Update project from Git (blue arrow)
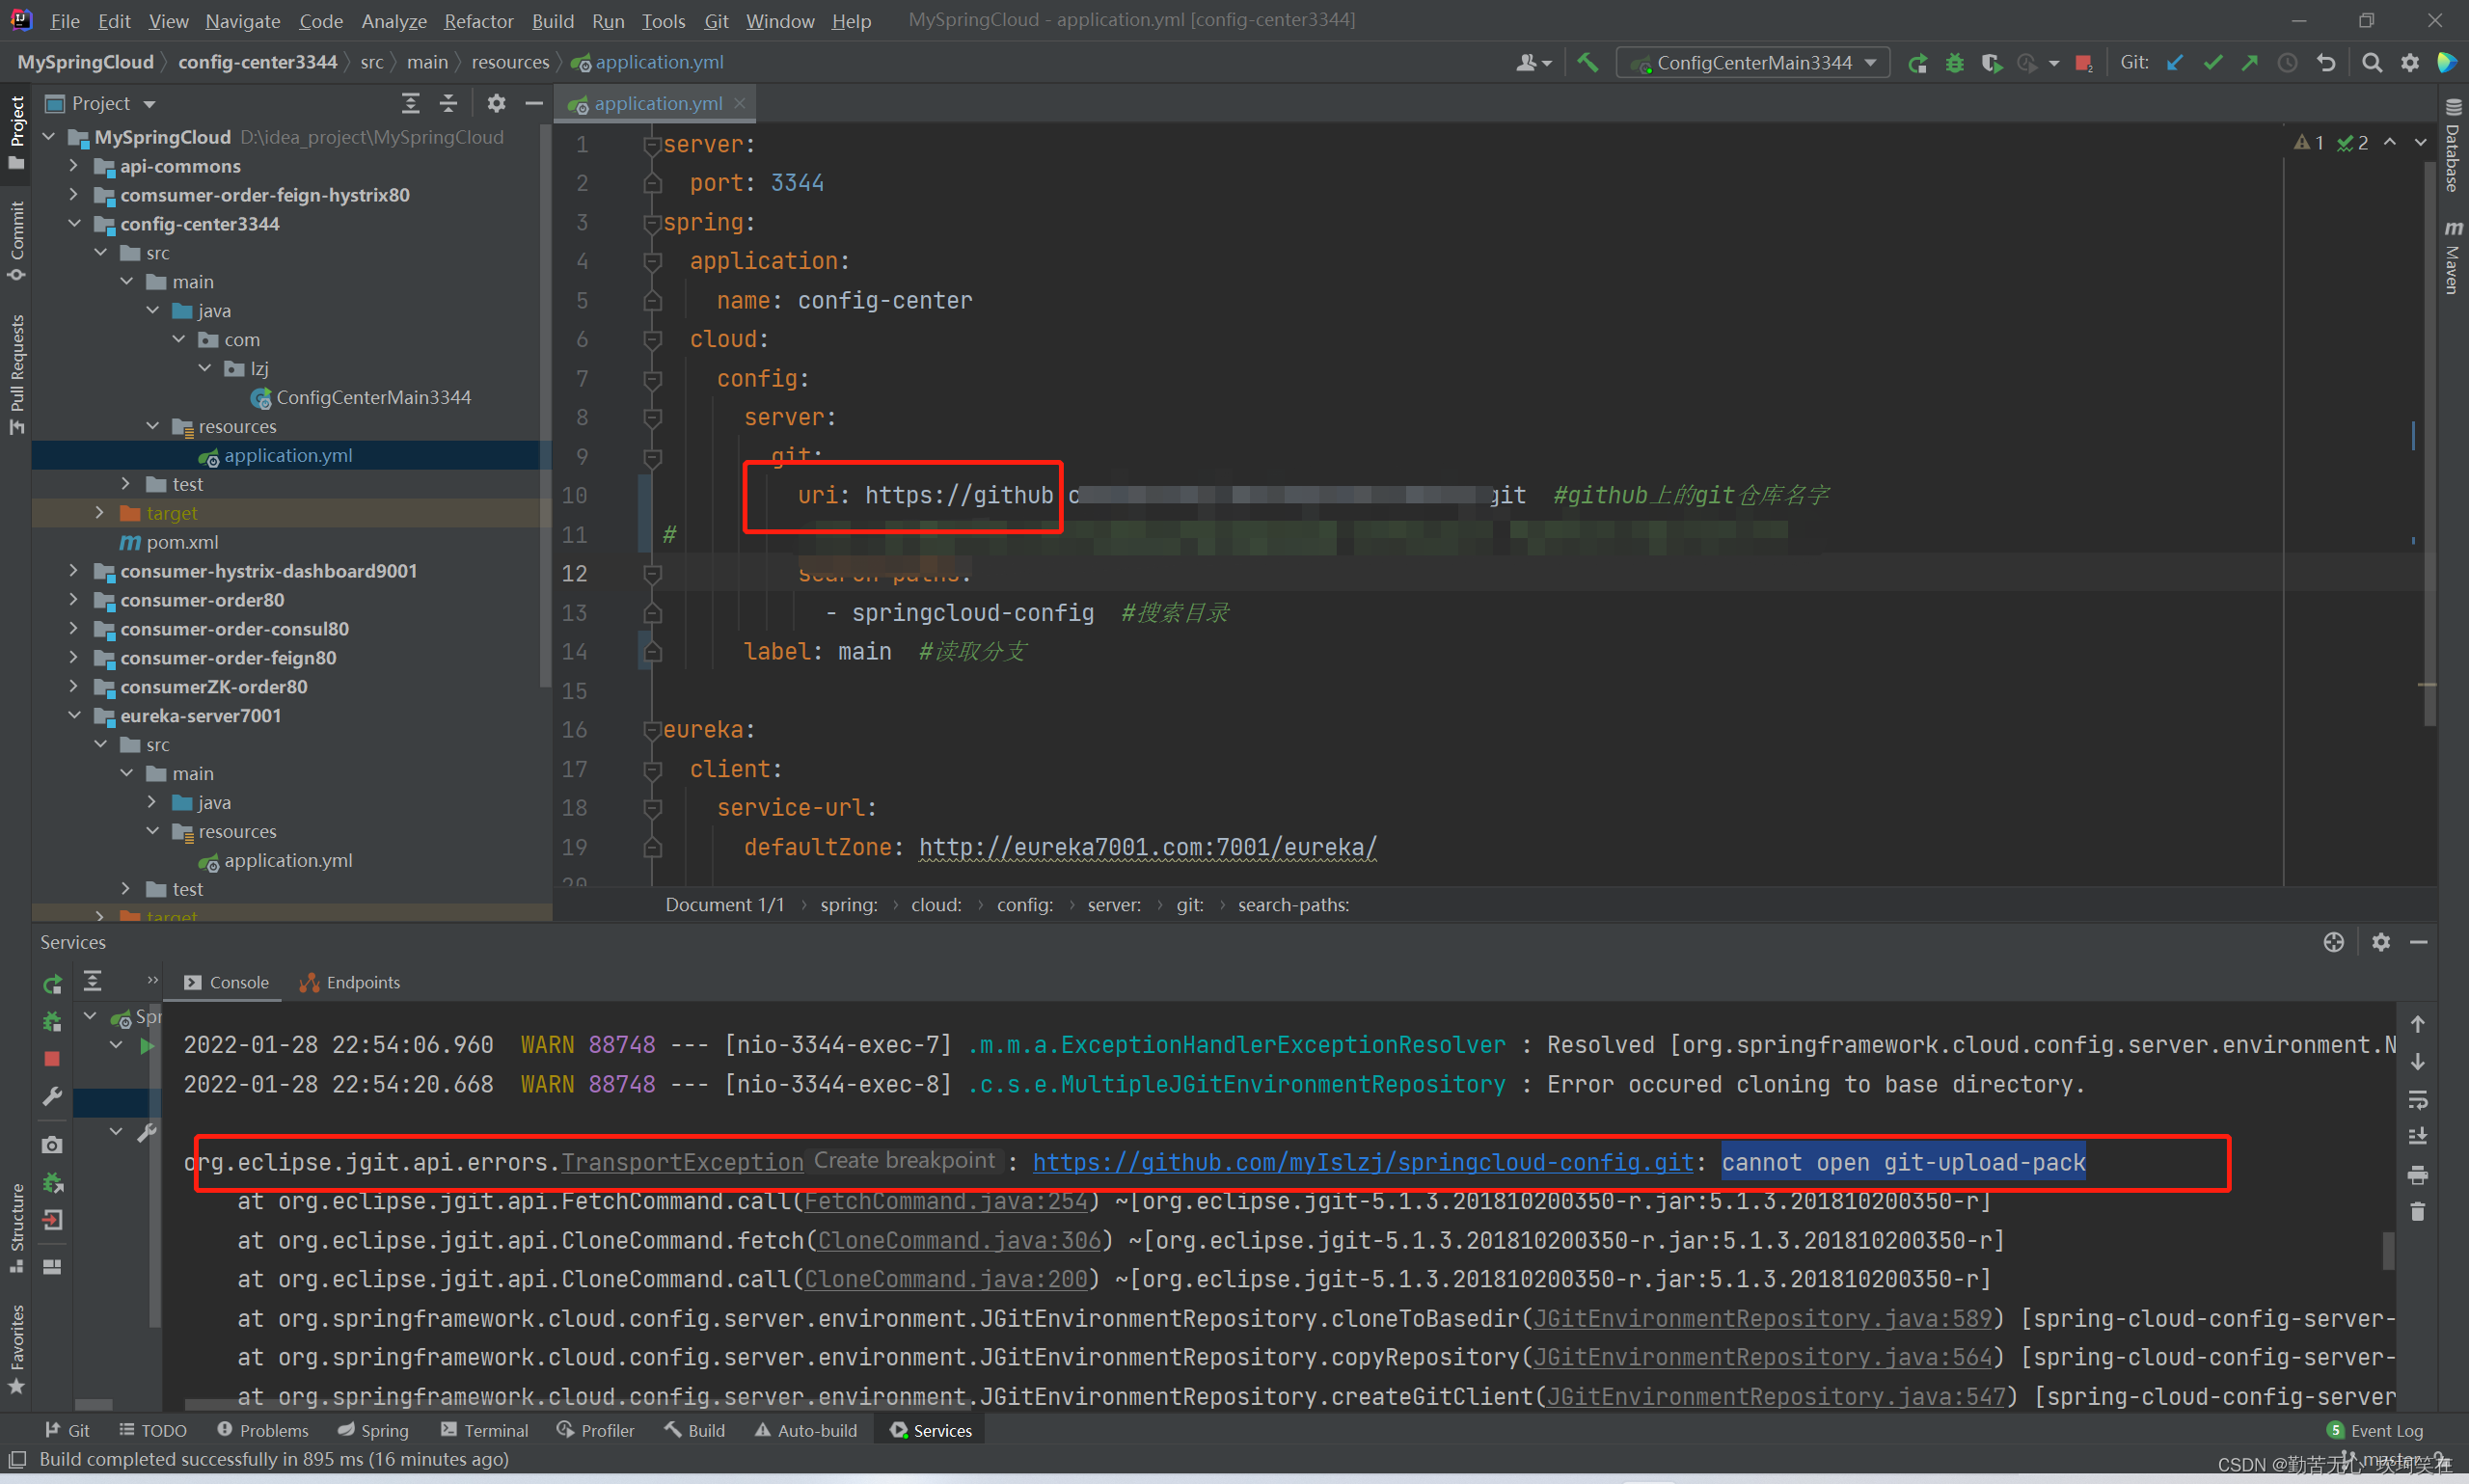The image size is (2469, 1484). 2174,62
